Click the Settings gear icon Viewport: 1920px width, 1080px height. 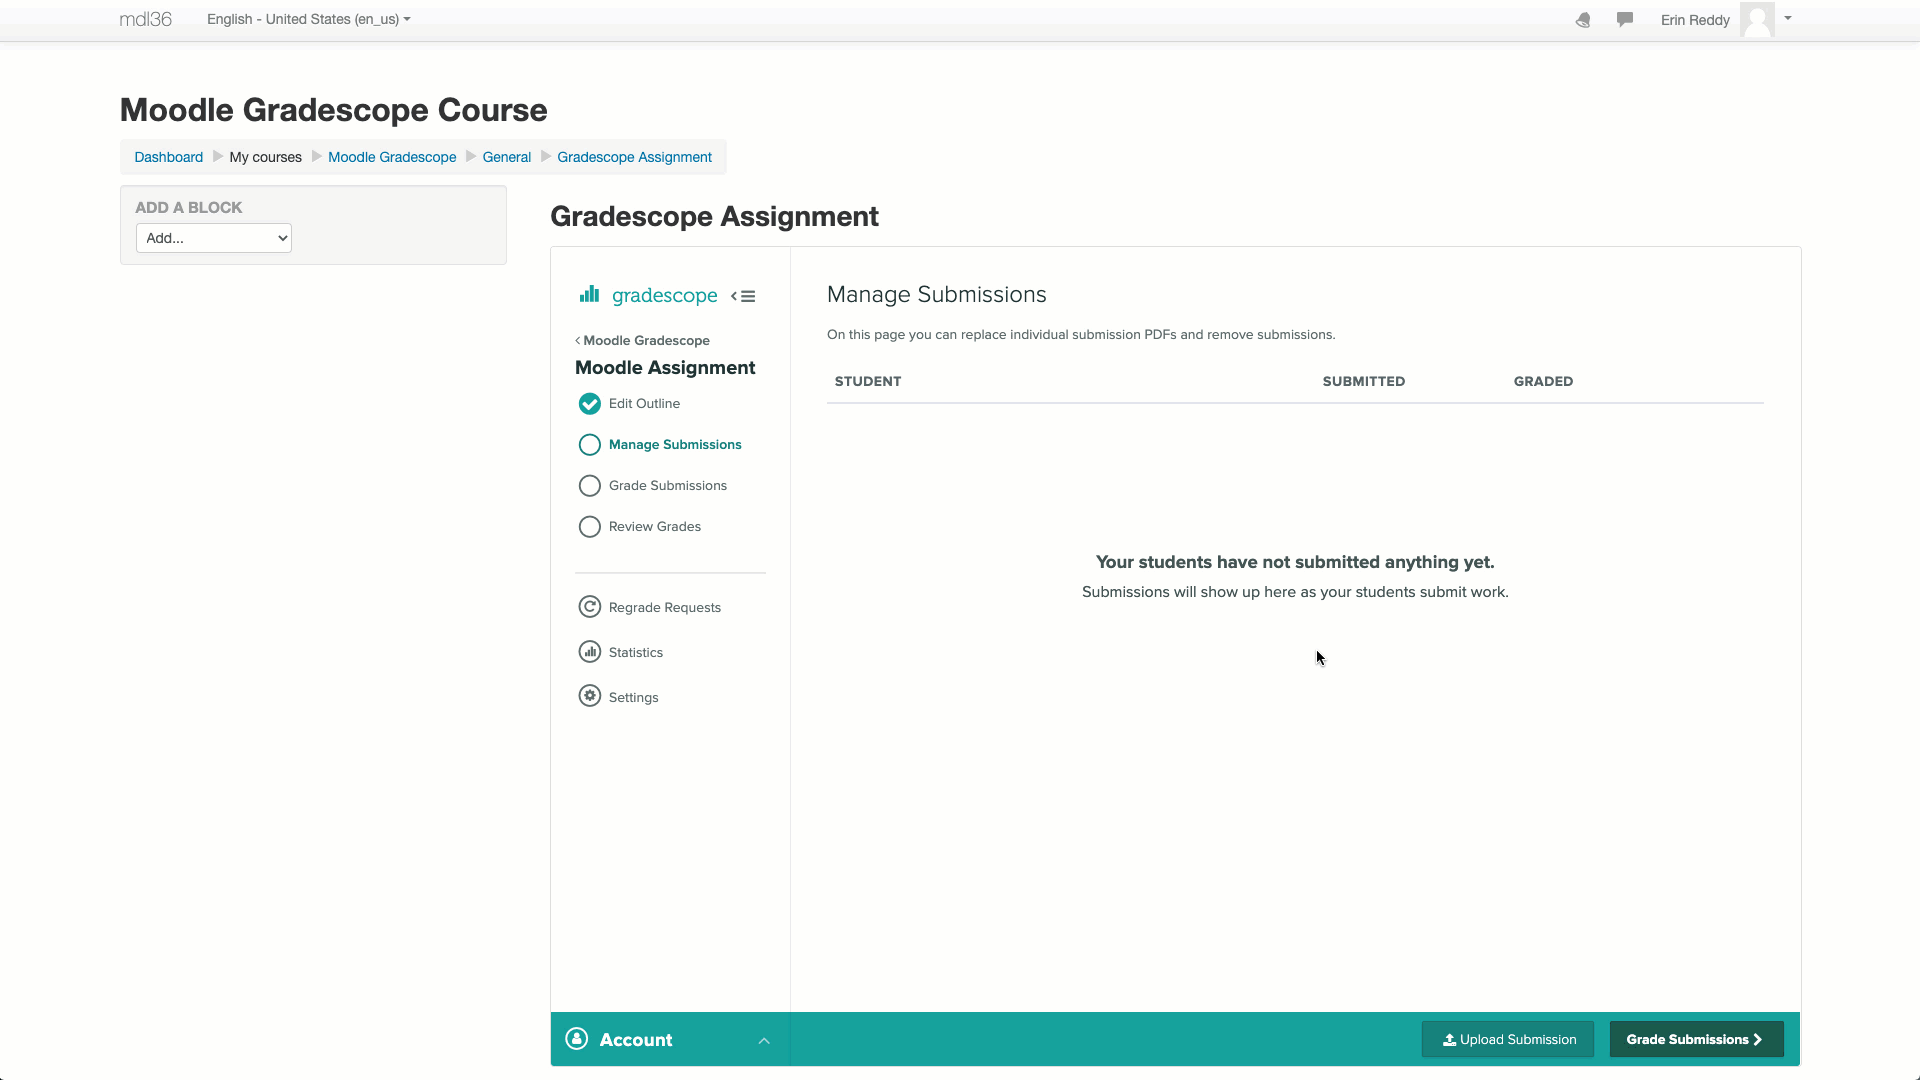point(590,696)
